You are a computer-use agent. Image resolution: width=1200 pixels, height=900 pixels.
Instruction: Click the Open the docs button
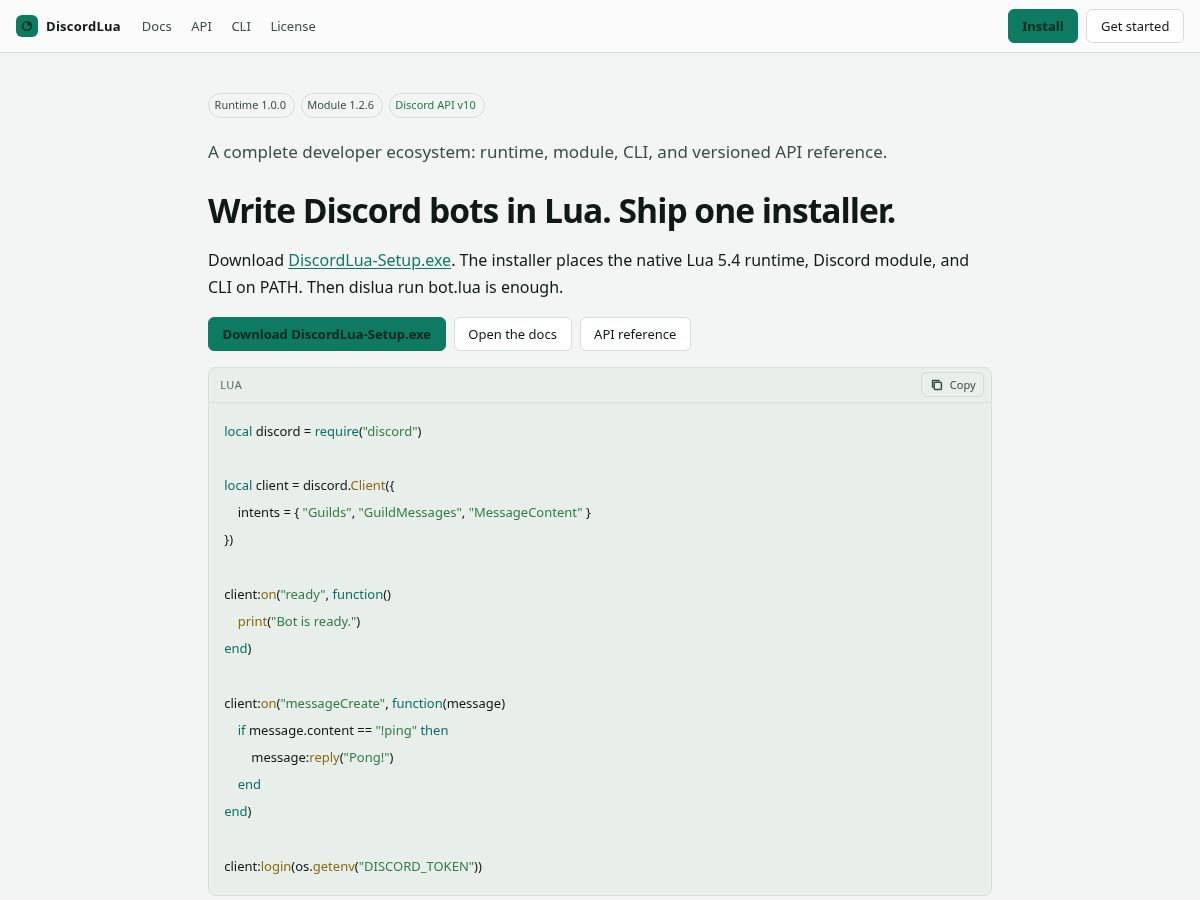[x=513, y=334]
